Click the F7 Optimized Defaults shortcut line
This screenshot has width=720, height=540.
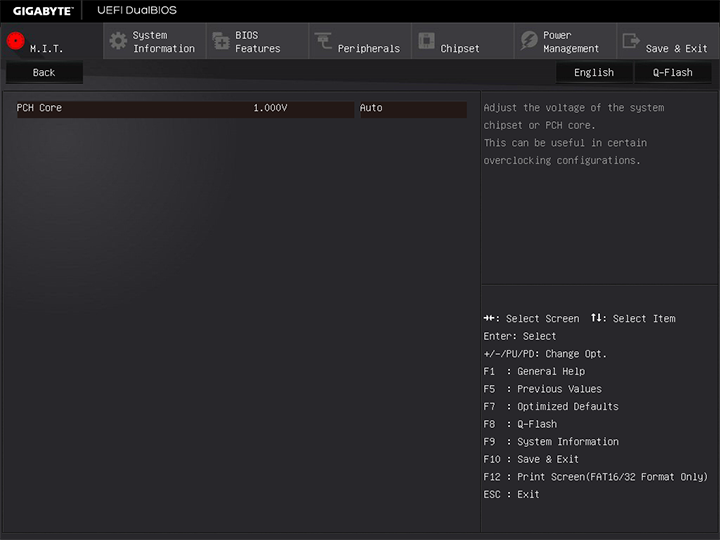point(551,406)
